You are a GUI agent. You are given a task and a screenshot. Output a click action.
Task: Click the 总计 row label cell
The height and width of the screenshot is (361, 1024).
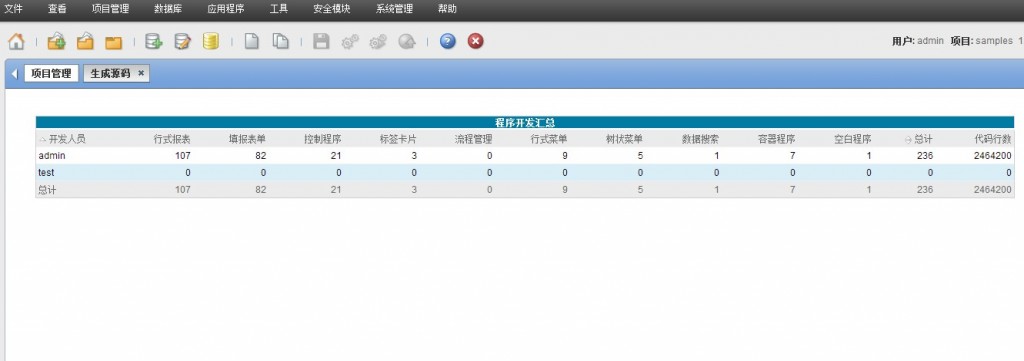(x=47, y=189)
